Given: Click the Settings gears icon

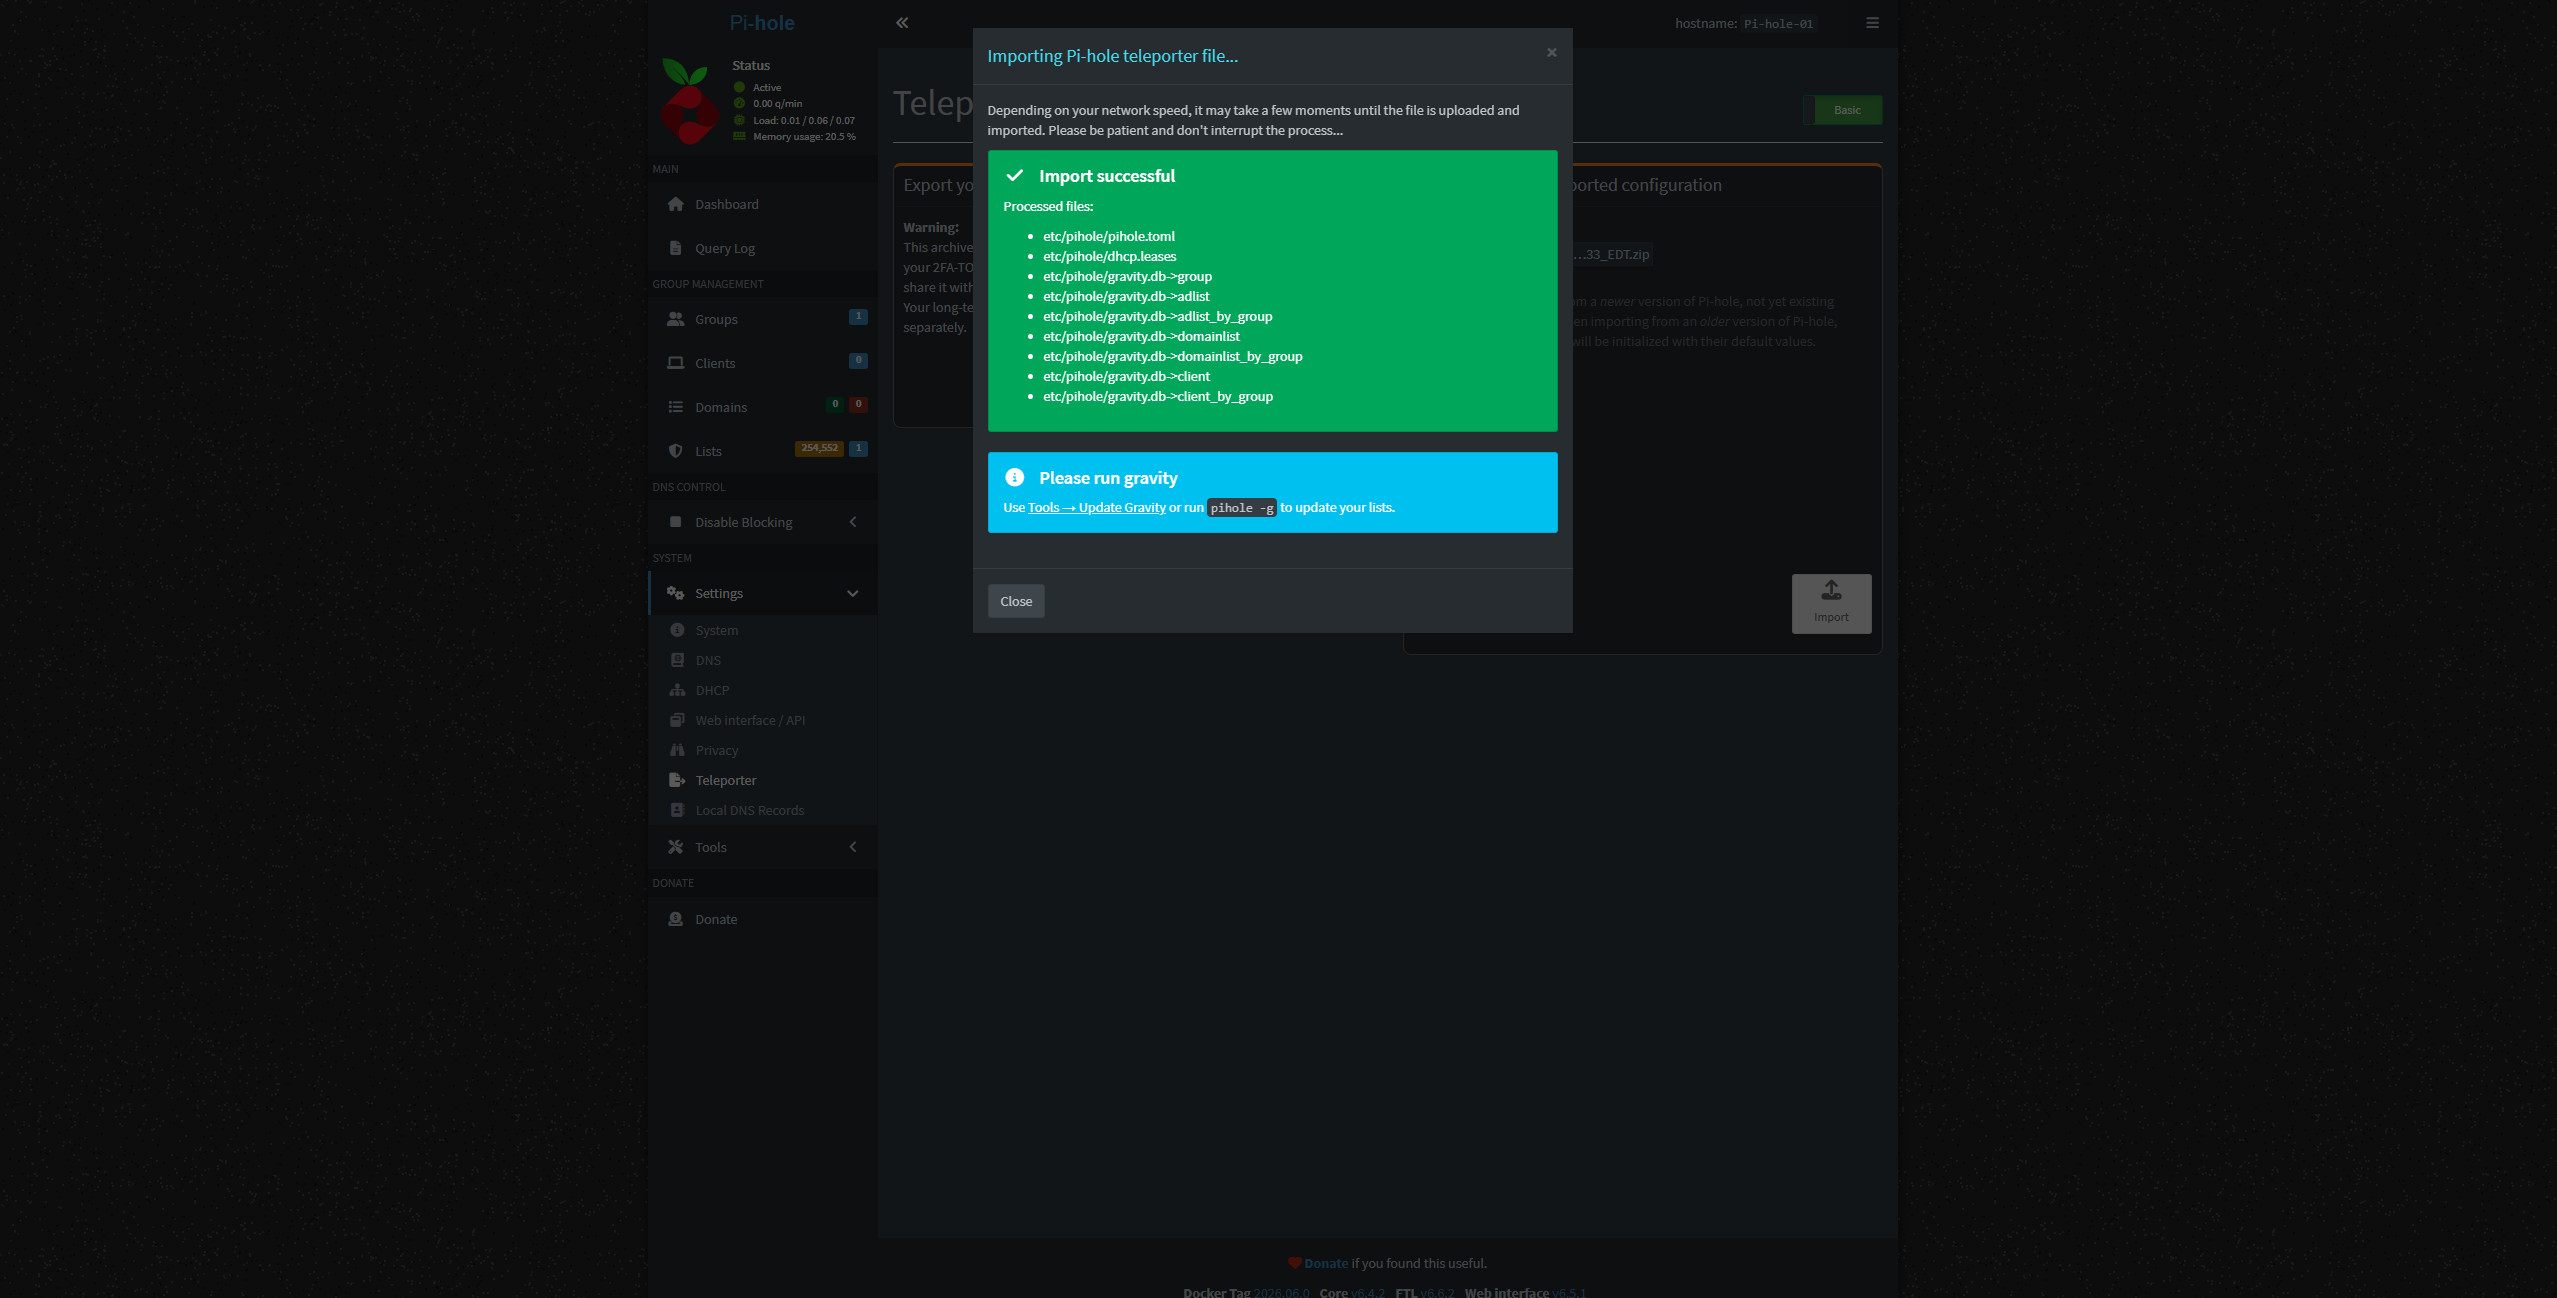Looking at the screenshot, I should [x=676, y=593].
